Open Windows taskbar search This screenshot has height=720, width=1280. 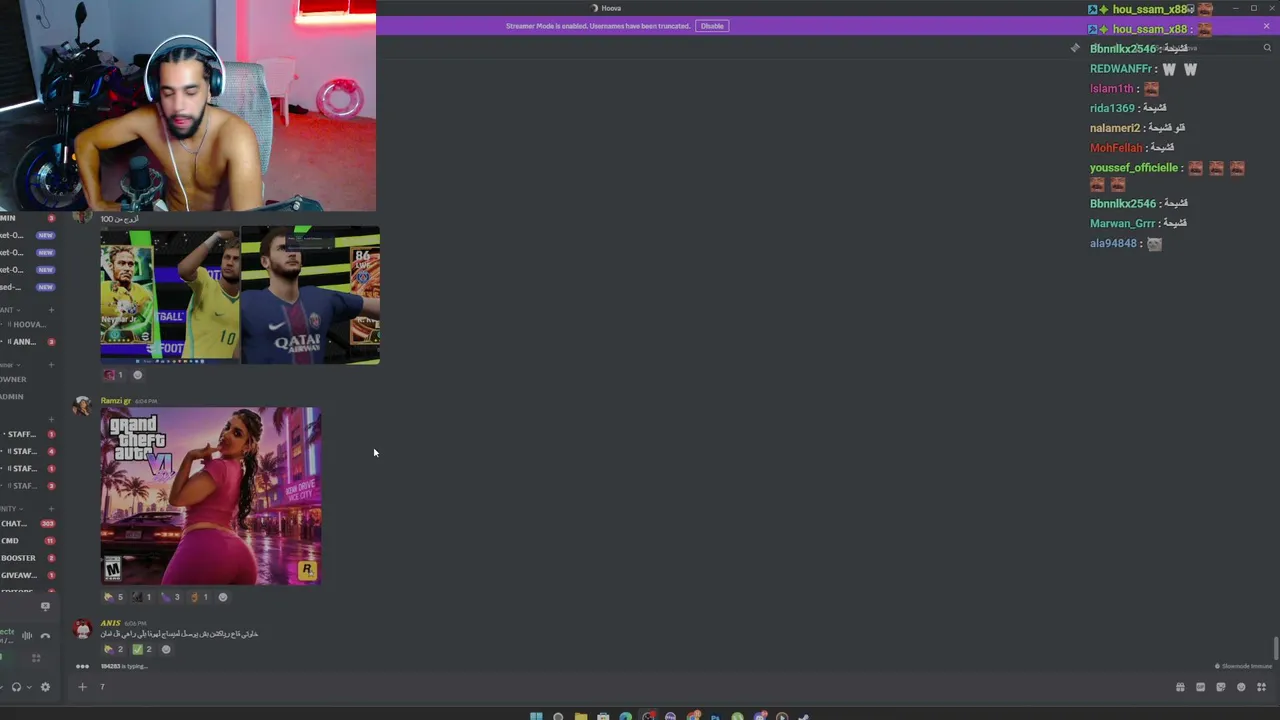tap(558, 715)
